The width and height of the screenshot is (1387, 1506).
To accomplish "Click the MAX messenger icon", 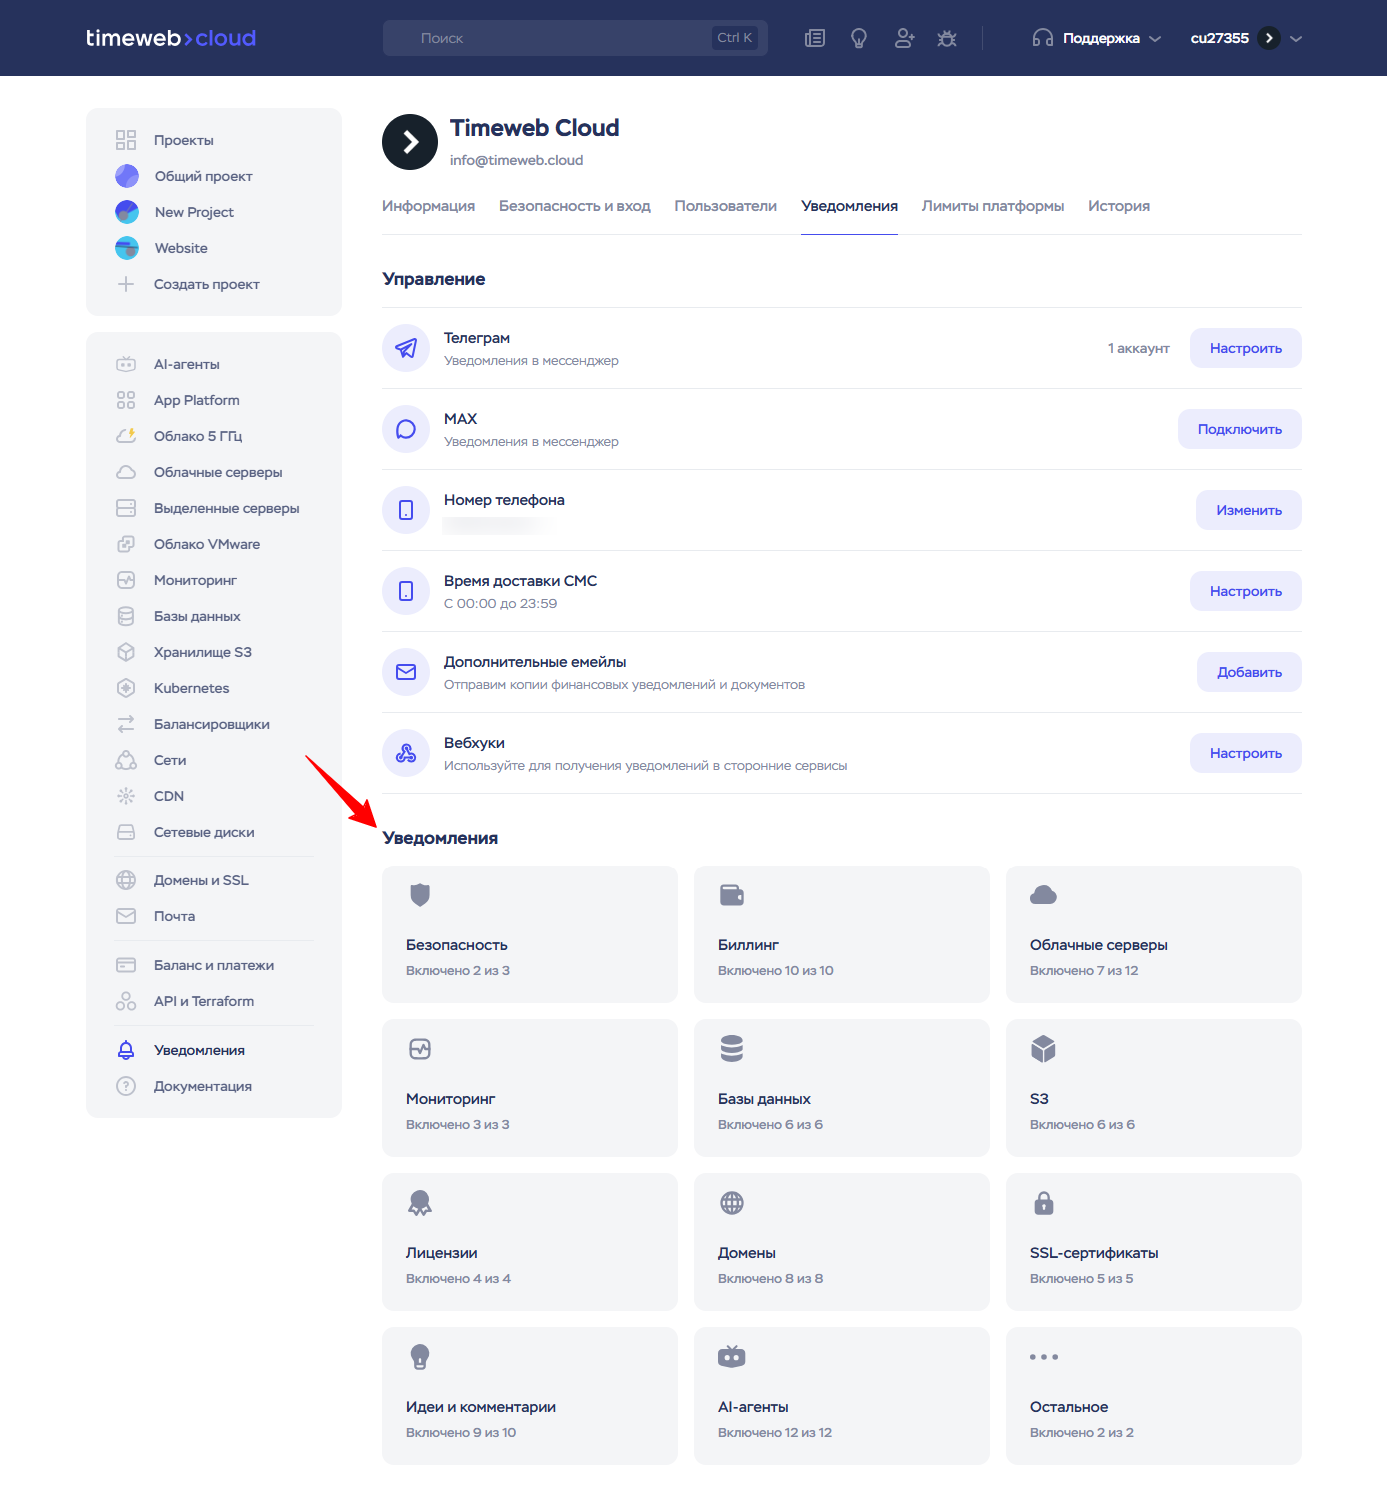I will (x=406, y=429).
